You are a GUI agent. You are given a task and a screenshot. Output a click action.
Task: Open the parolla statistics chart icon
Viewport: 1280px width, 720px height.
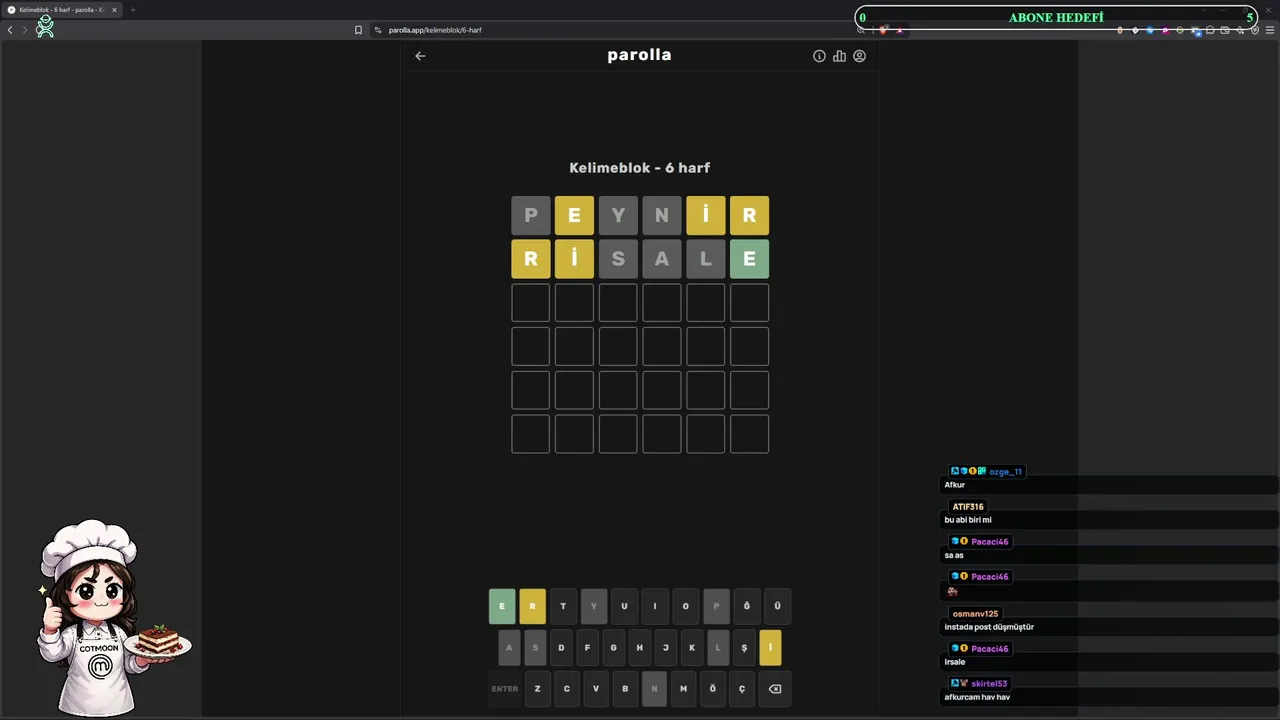(x=839, y=56)
